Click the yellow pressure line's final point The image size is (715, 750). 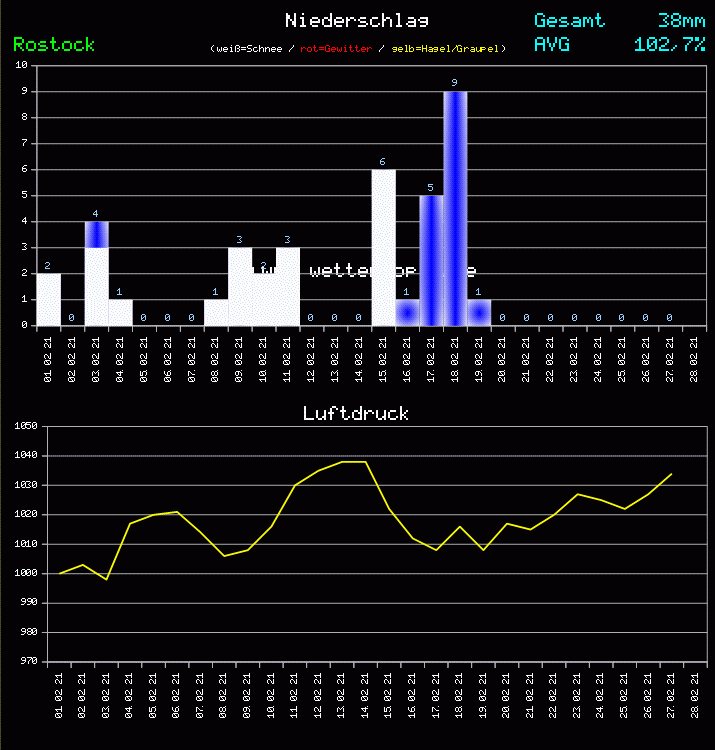pos(671,474)
